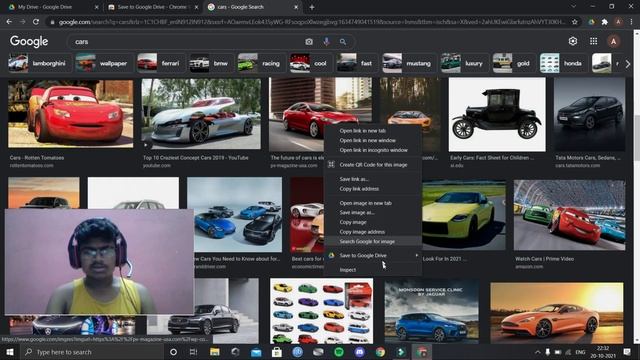Open Microsoft Store from the taskbar
This screenshot has width=640, height=360.
pos(276,352)
